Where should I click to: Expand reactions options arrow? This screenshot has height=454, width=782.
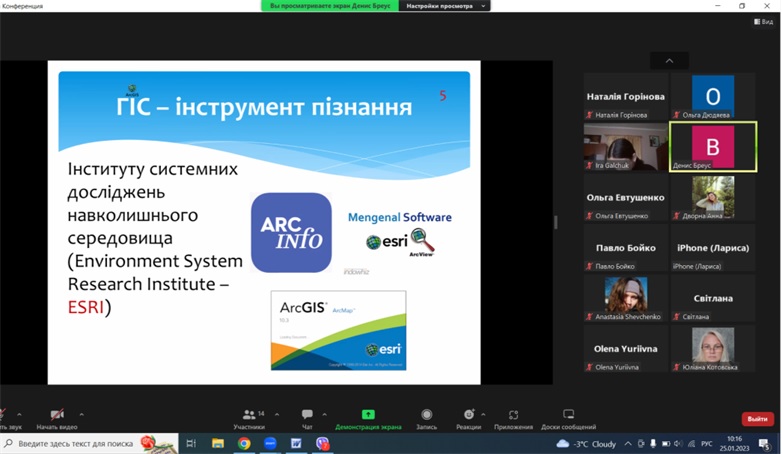point(483,414)
